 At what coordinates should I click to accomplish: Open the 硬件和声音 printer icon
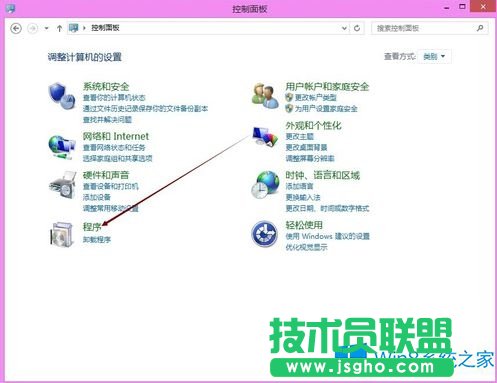click(62, 185)
